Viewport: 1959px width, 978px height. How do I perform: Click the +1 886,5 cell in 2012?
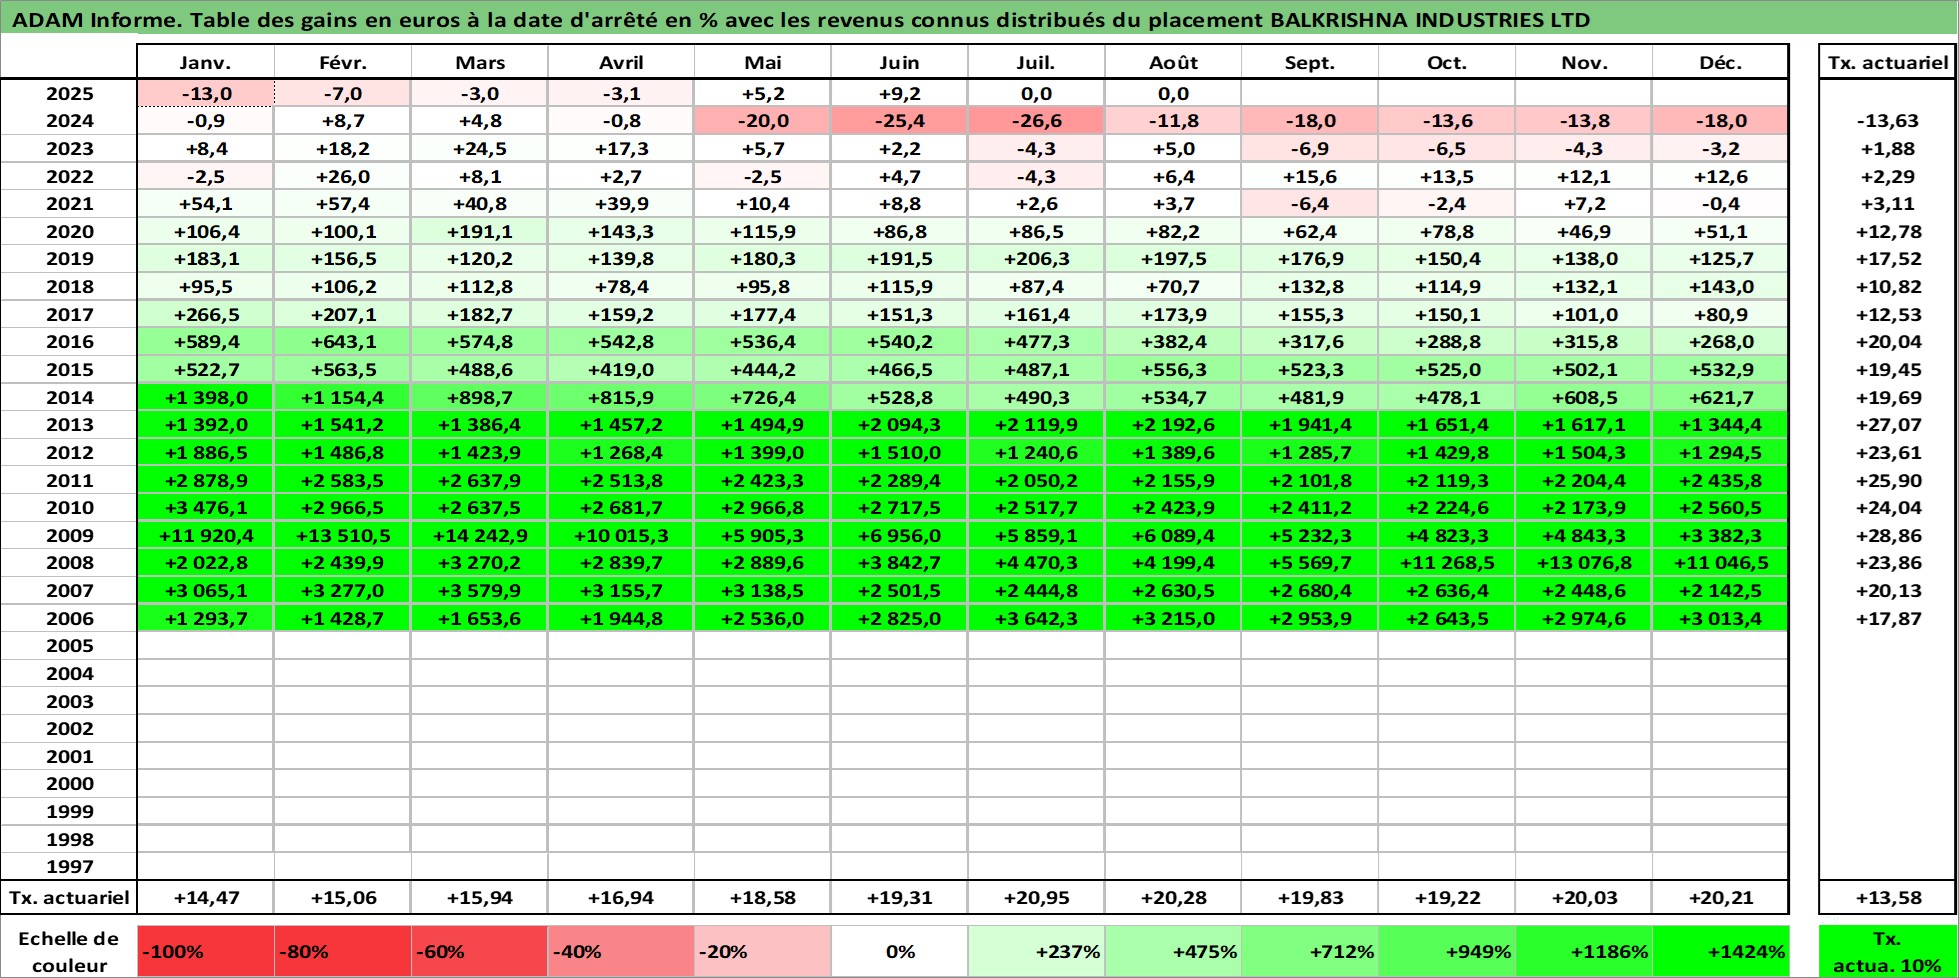coord(206,453)
